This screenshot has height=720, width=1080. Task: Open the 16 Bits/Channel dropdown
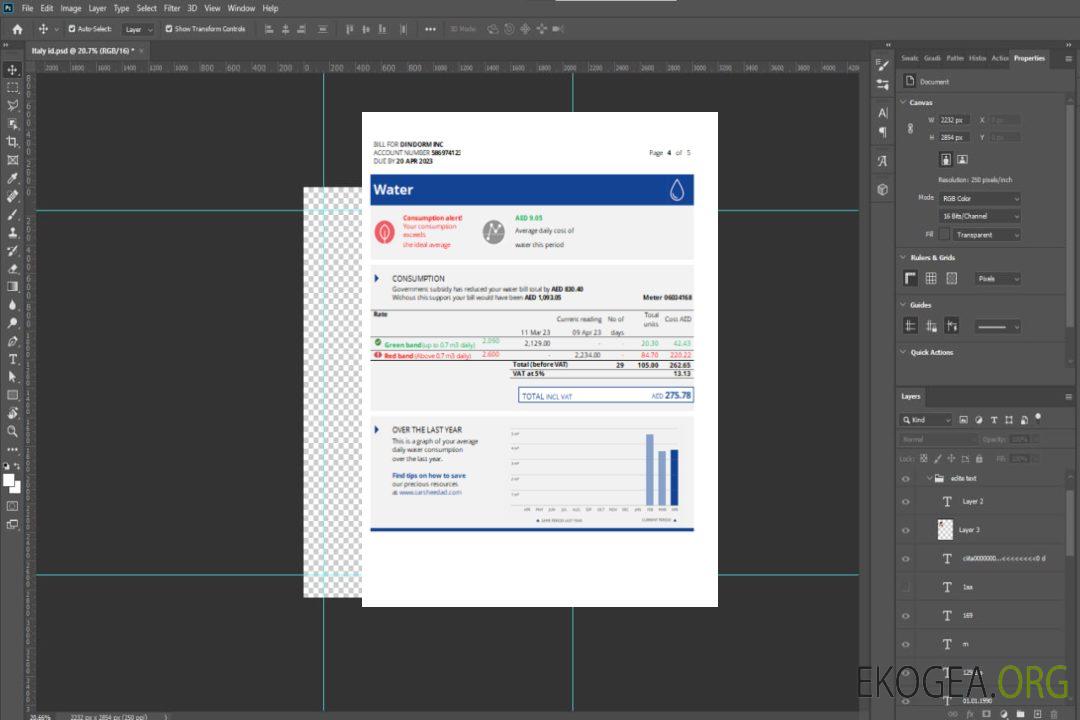click(x=980, y=216)
